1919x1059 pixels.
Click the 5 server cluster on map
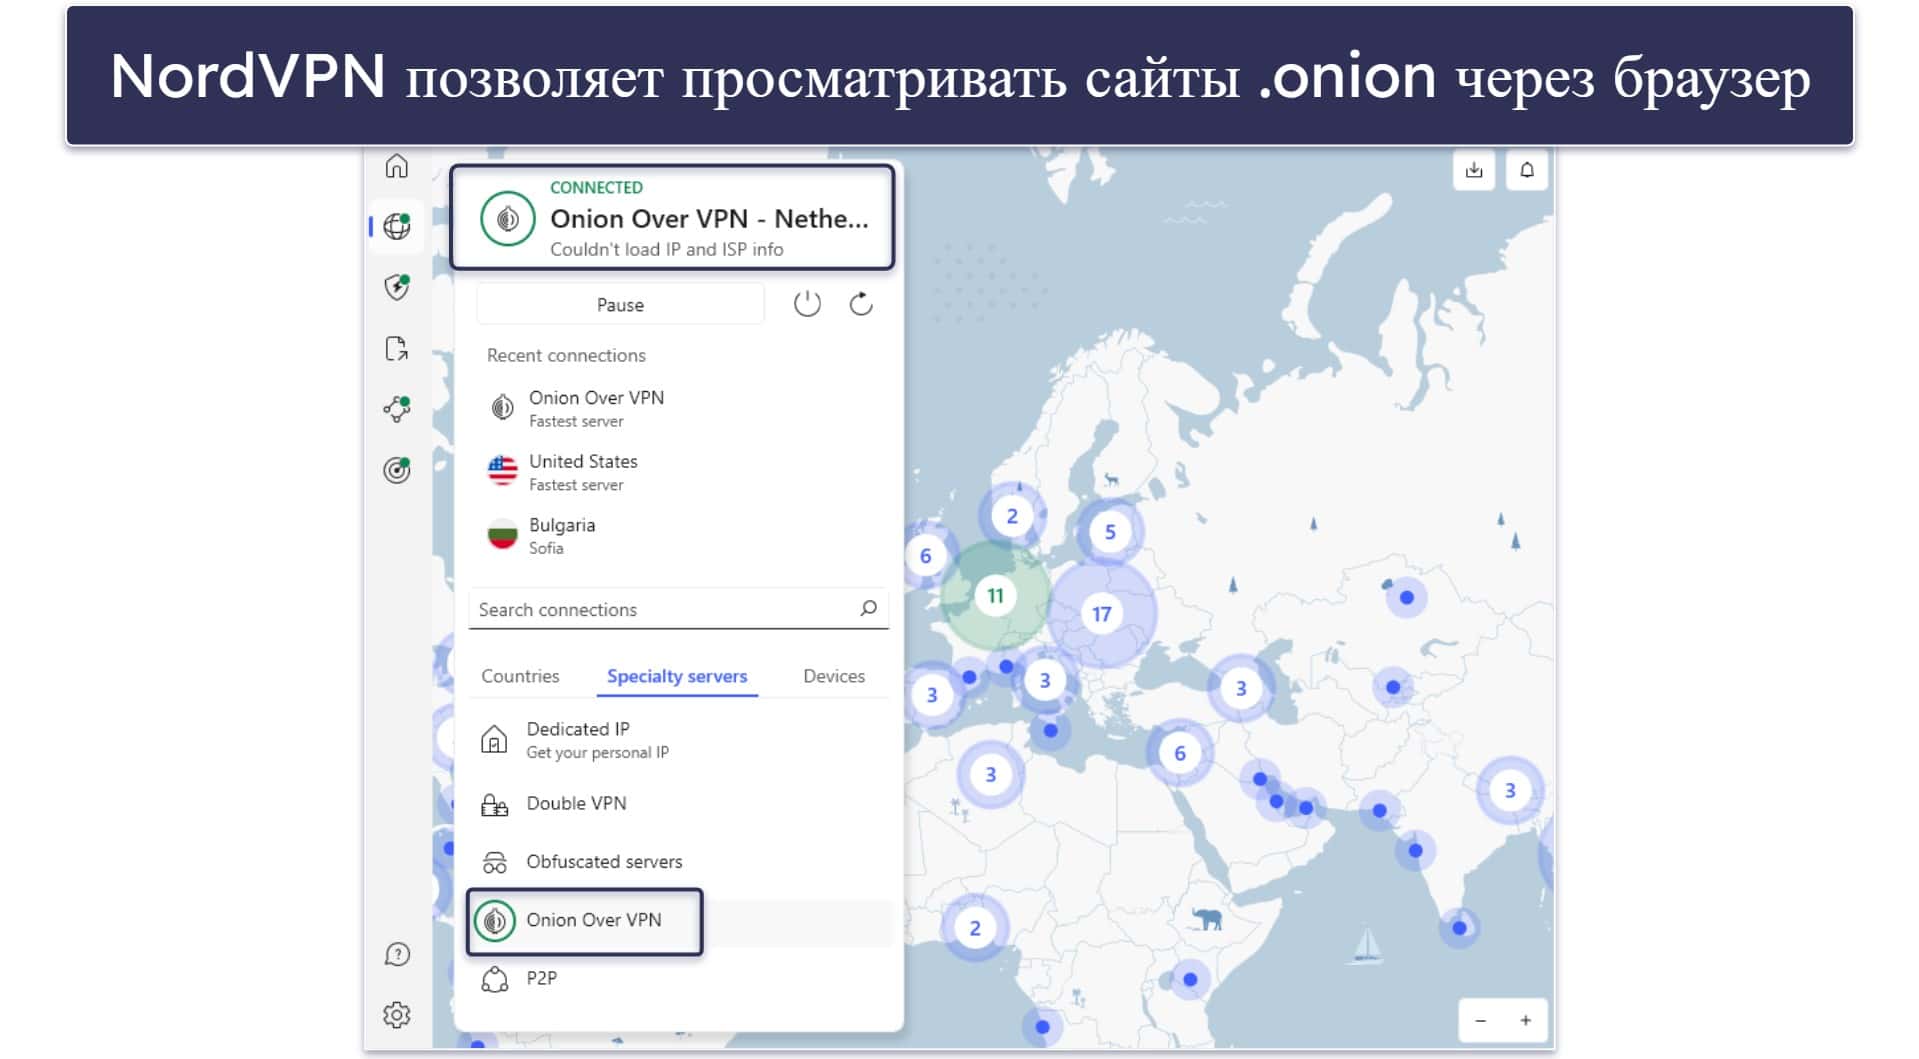pos(1110,532)
